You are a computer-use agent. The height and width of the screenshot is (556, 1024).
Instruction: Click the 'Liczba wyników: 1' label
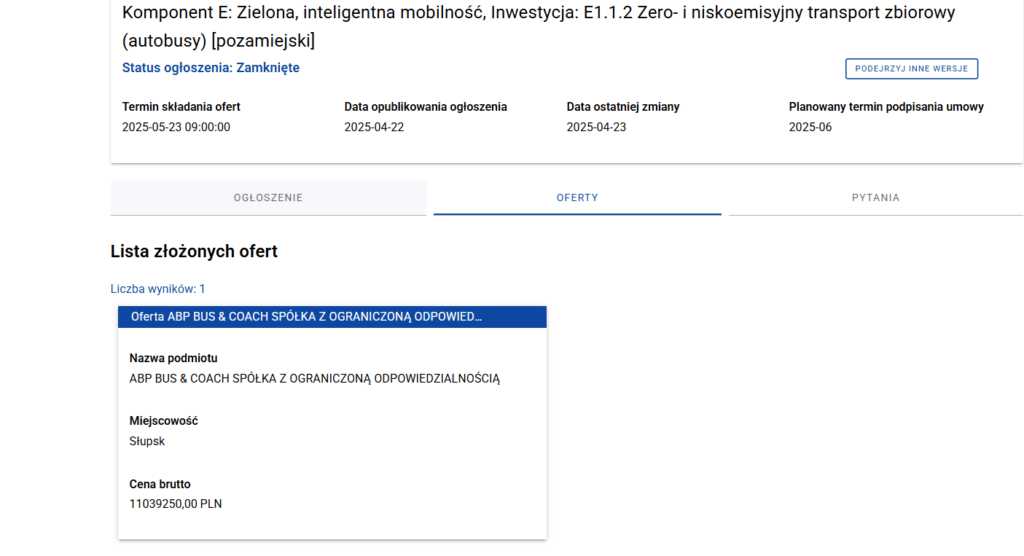157,289
